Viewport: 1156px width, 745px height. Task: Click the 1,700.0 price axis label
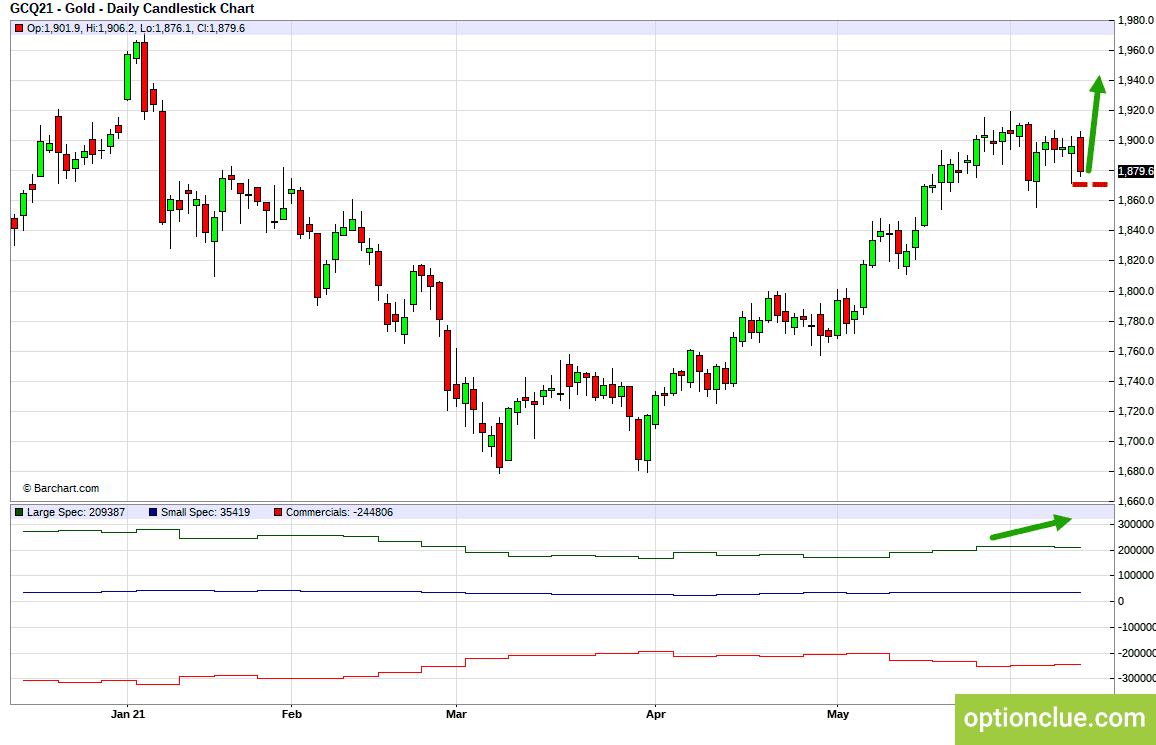(1136, 441)
